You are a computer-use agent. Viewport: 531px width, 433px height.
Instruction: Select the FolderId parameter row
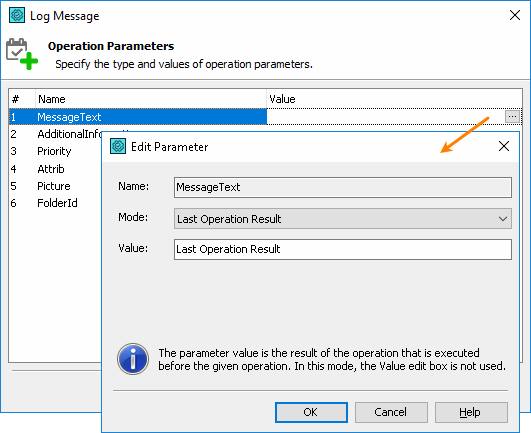pyautogui.click(x=56, y=203)
